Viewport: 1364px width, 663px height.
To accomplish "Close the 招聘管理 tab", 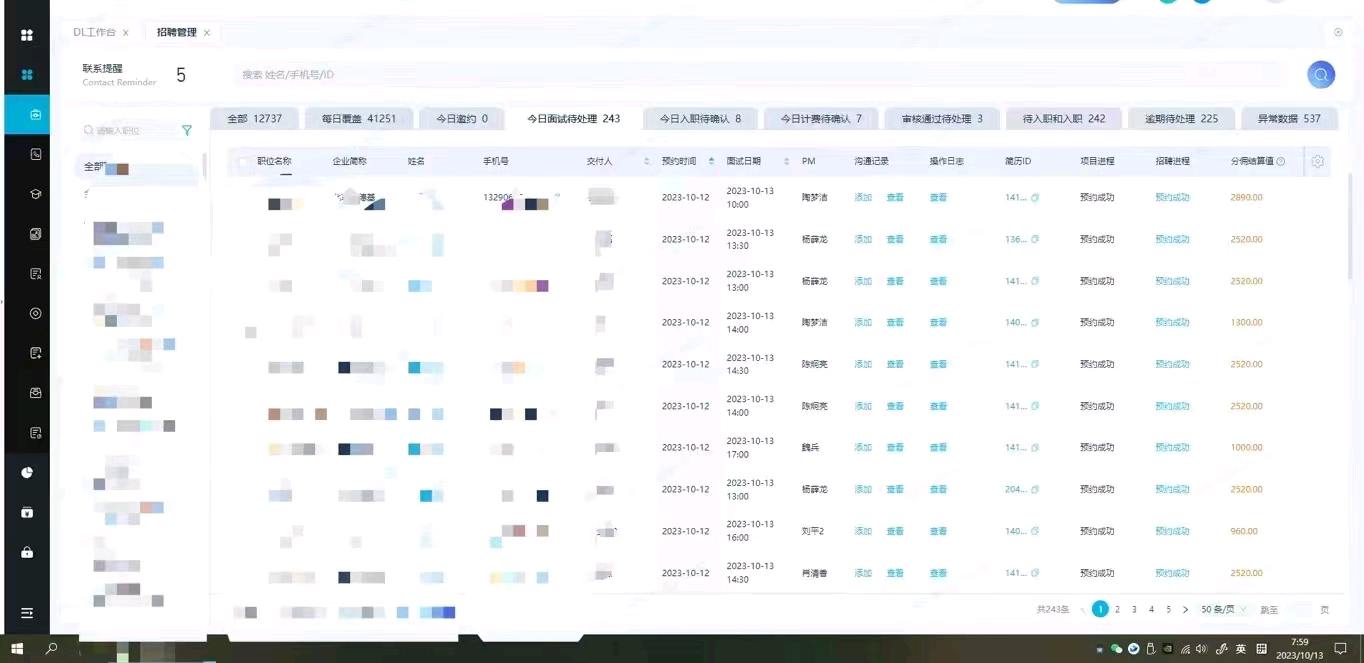I will click(x=207, y=33).
